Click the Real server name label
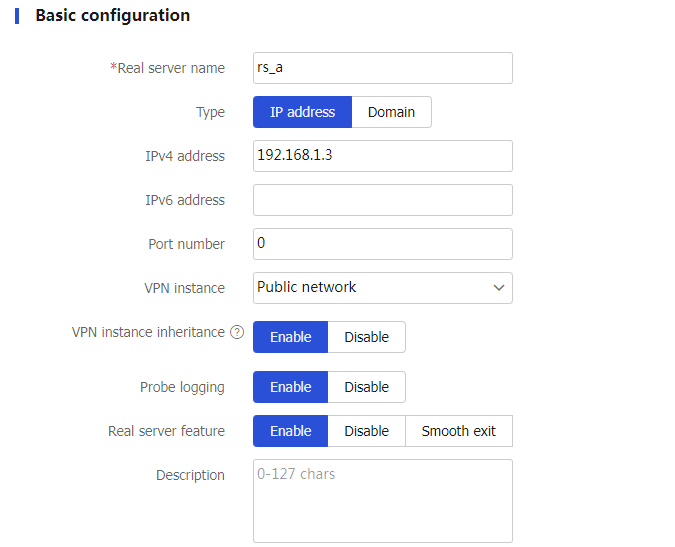This screenshot has height=547, width=675. pos(167,68)
